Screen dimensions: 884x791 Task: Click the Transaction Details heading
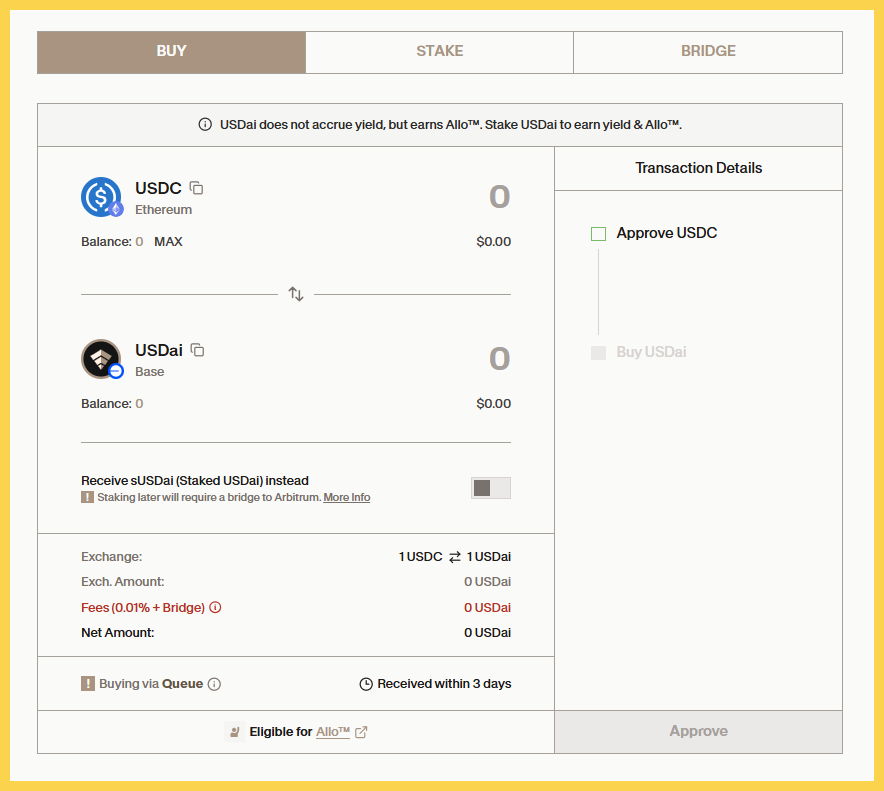coord(699,168)
